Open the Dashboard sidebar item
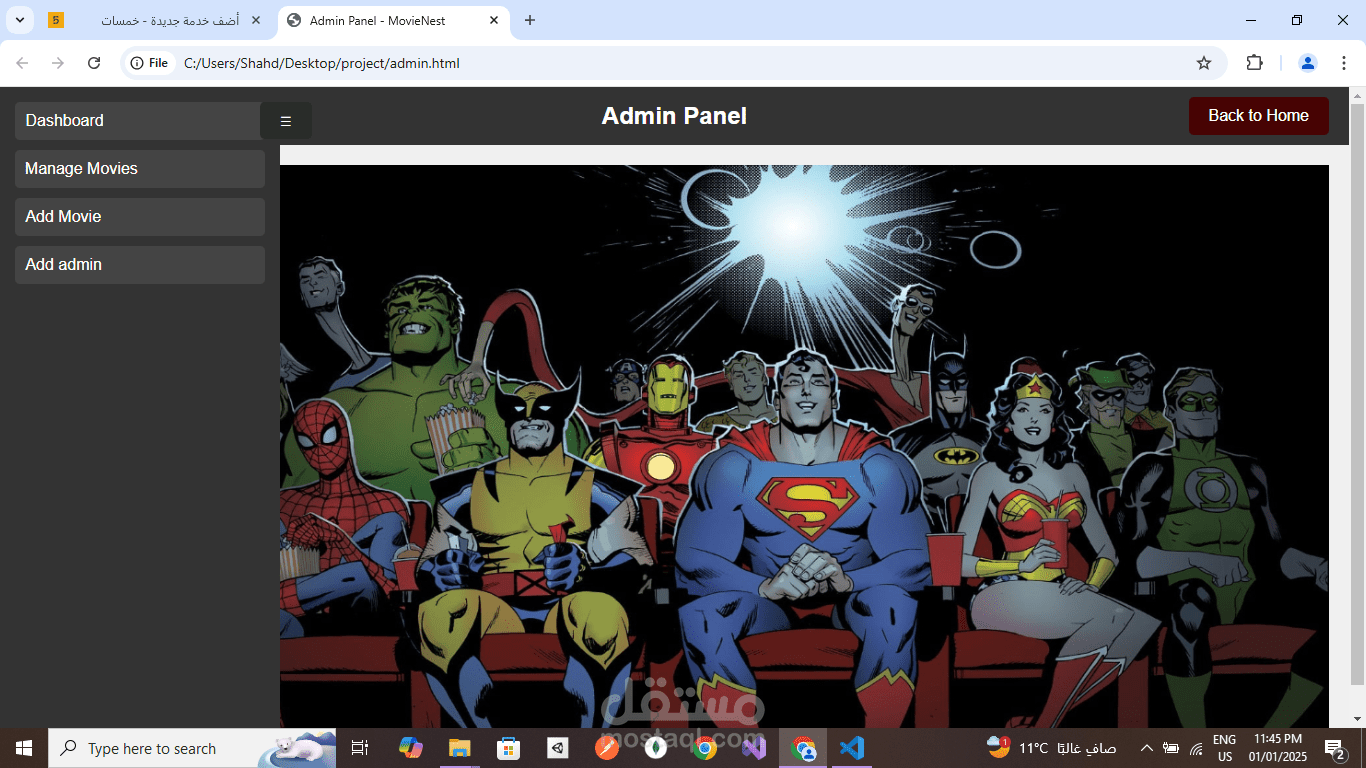Viewport: 1366px width, 768px height. [139, 121]
